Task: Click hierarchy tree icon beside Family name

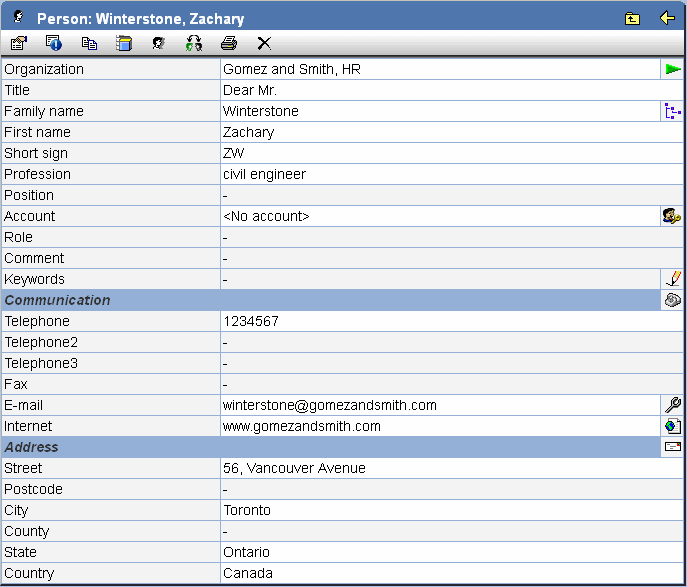Action: (x=673, y=111)
